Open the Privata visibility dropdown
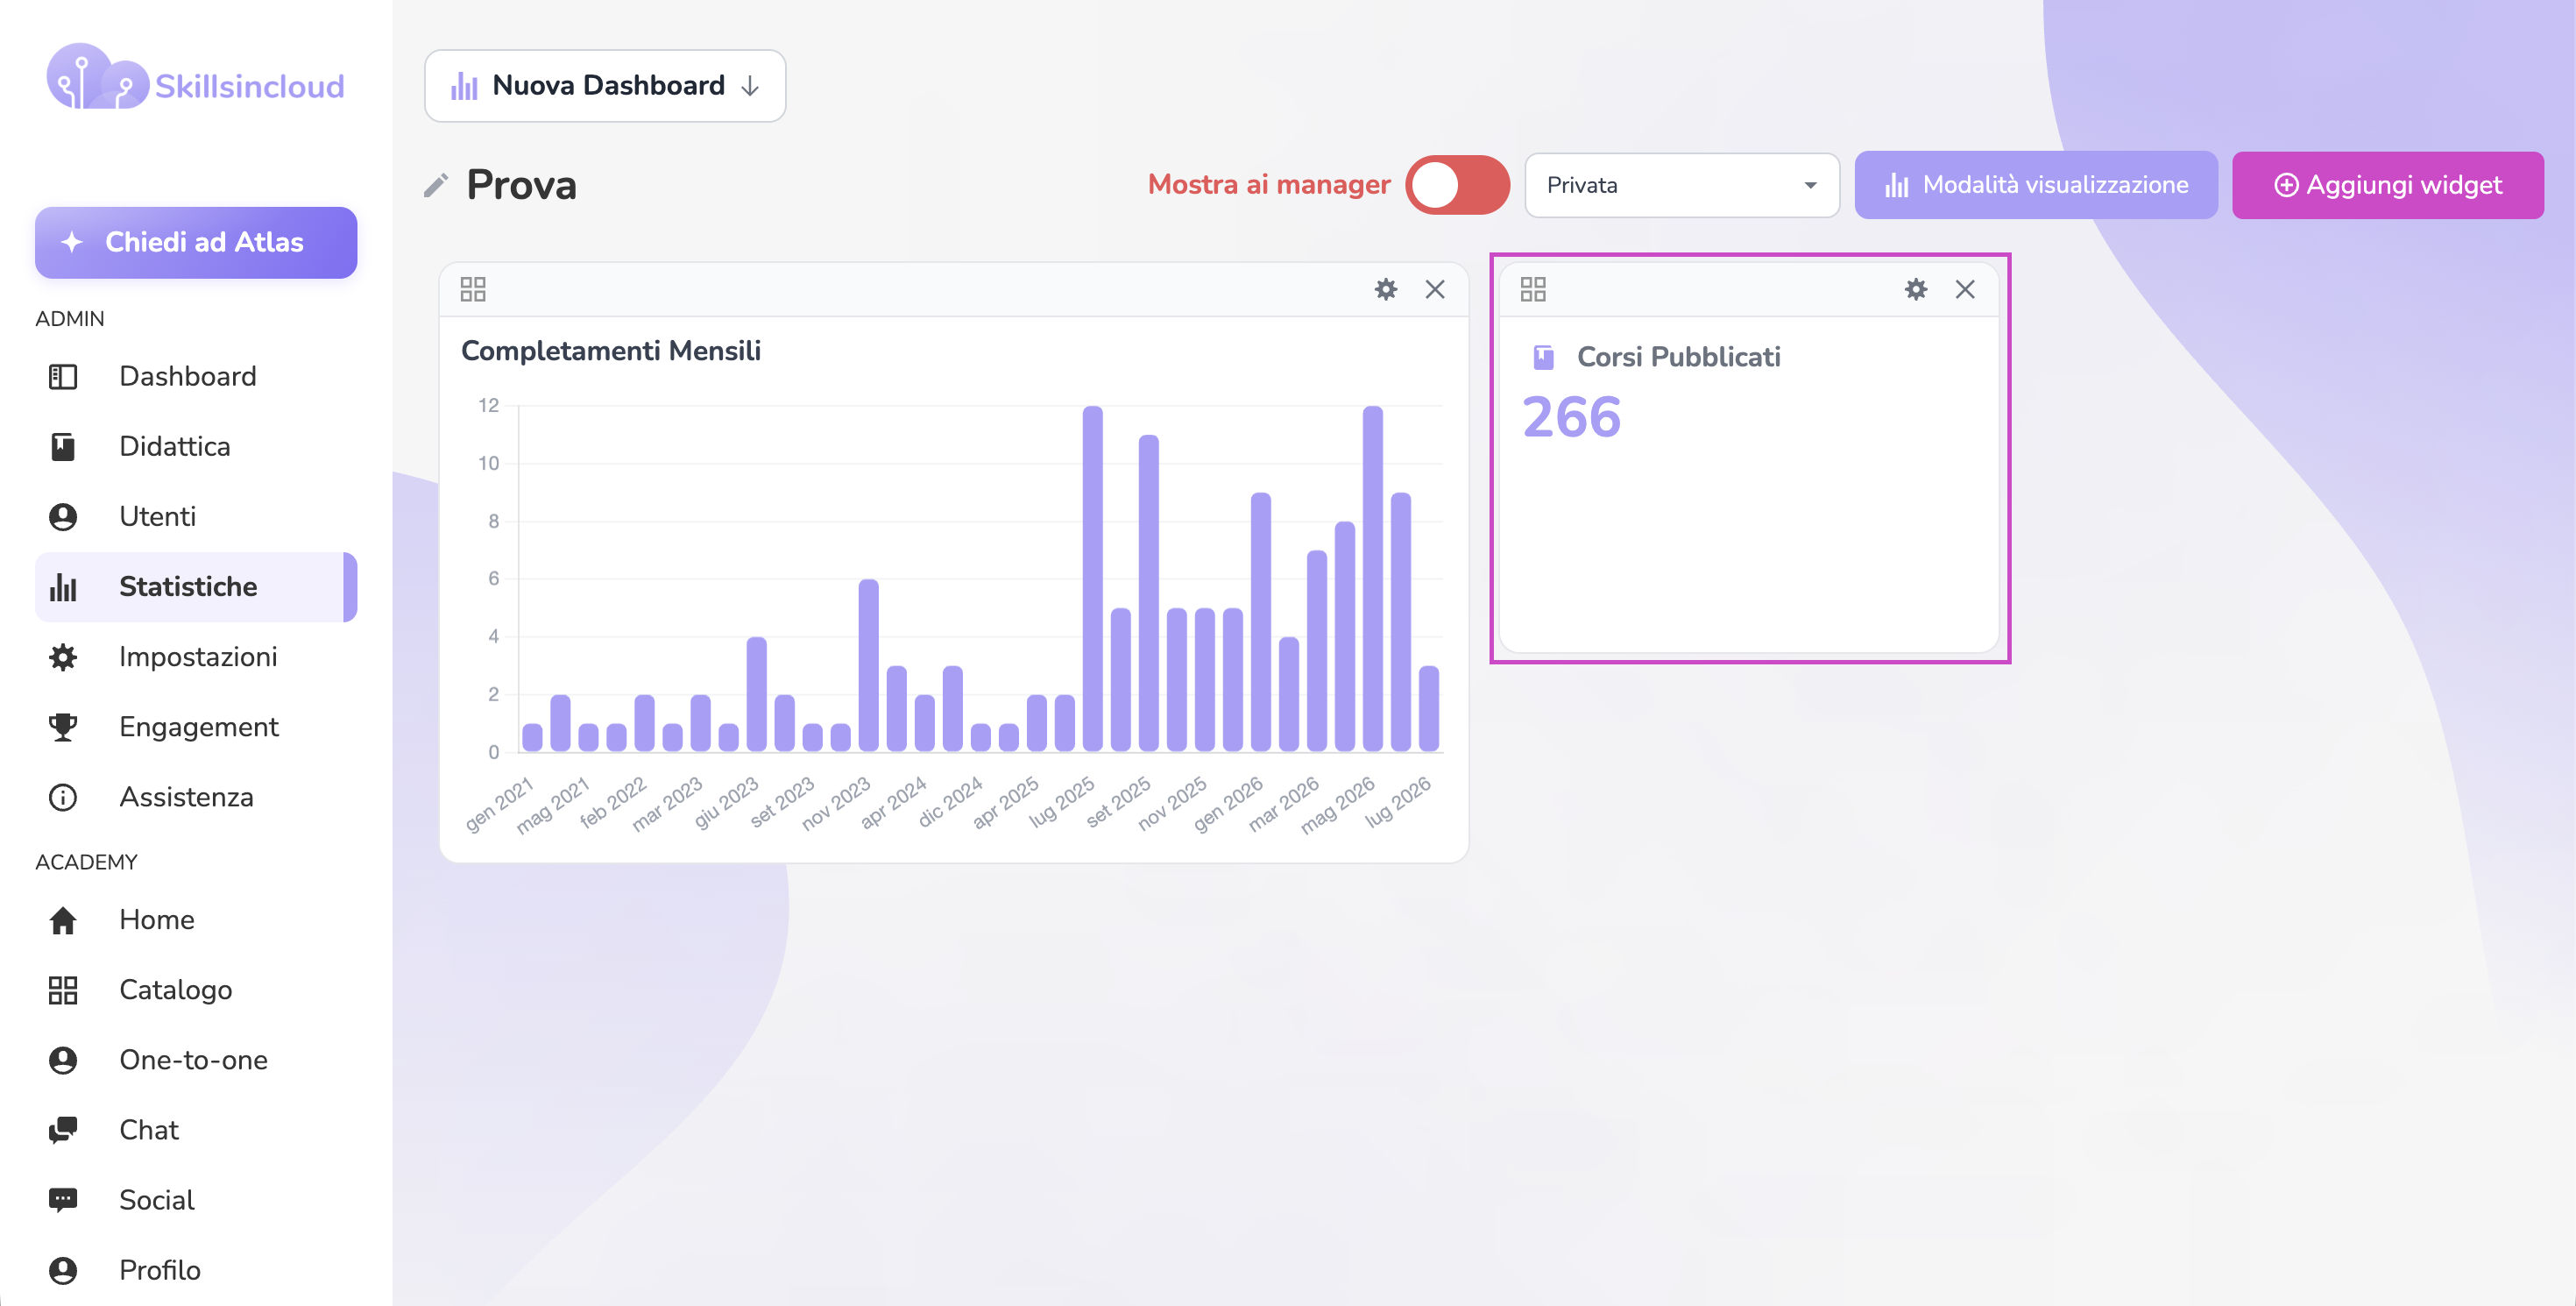Viewport: 2576px width, 1306px height. point(1681,185)
